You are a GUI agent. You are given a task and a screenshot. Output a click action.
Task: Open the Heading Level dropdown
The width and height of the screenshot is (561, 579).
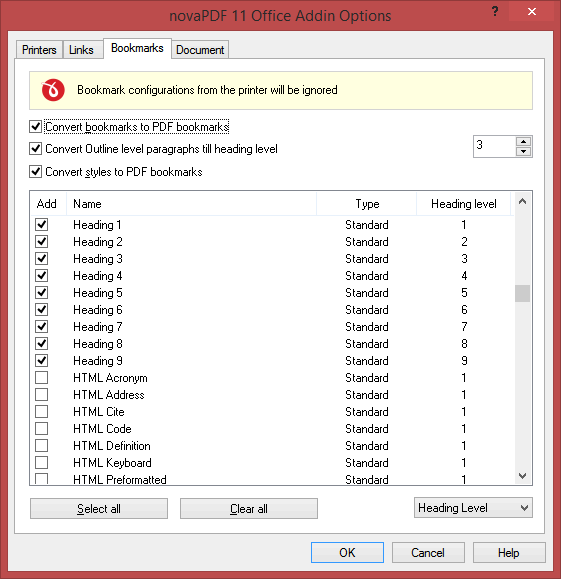[x=473, y=508]
